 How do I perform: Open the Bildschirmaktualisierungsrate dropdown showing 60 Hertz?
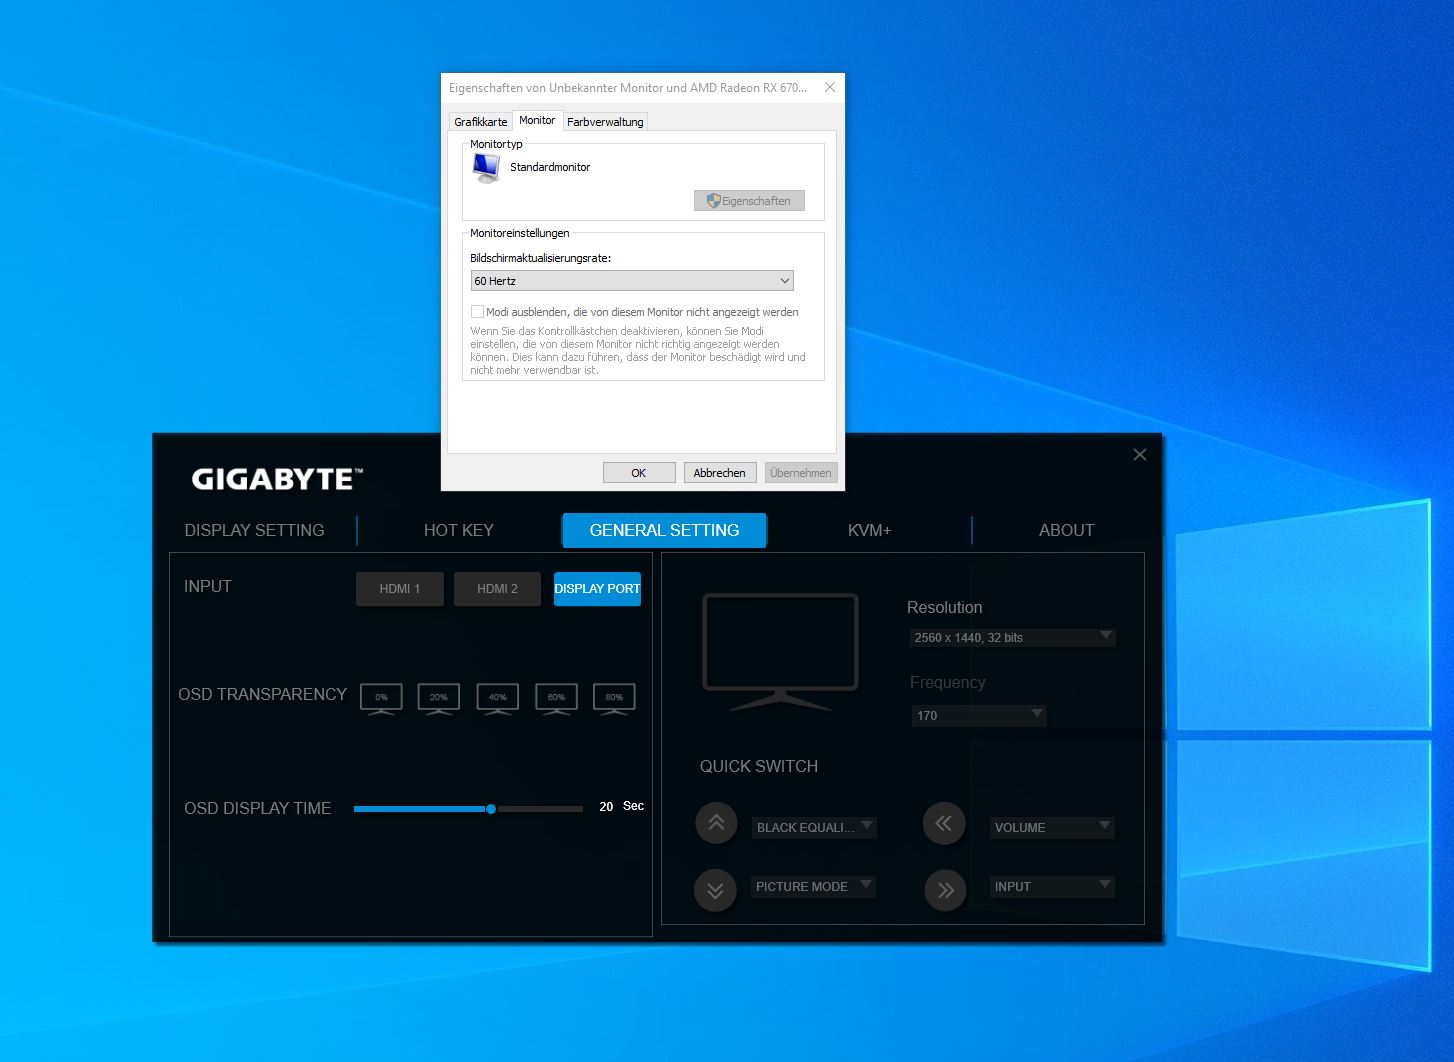632,281
